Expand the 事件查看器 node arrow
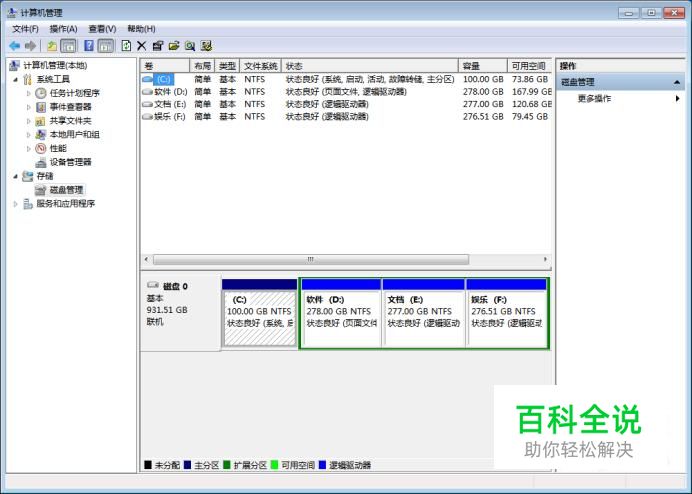The image size is (692, 494). (29, 107)
